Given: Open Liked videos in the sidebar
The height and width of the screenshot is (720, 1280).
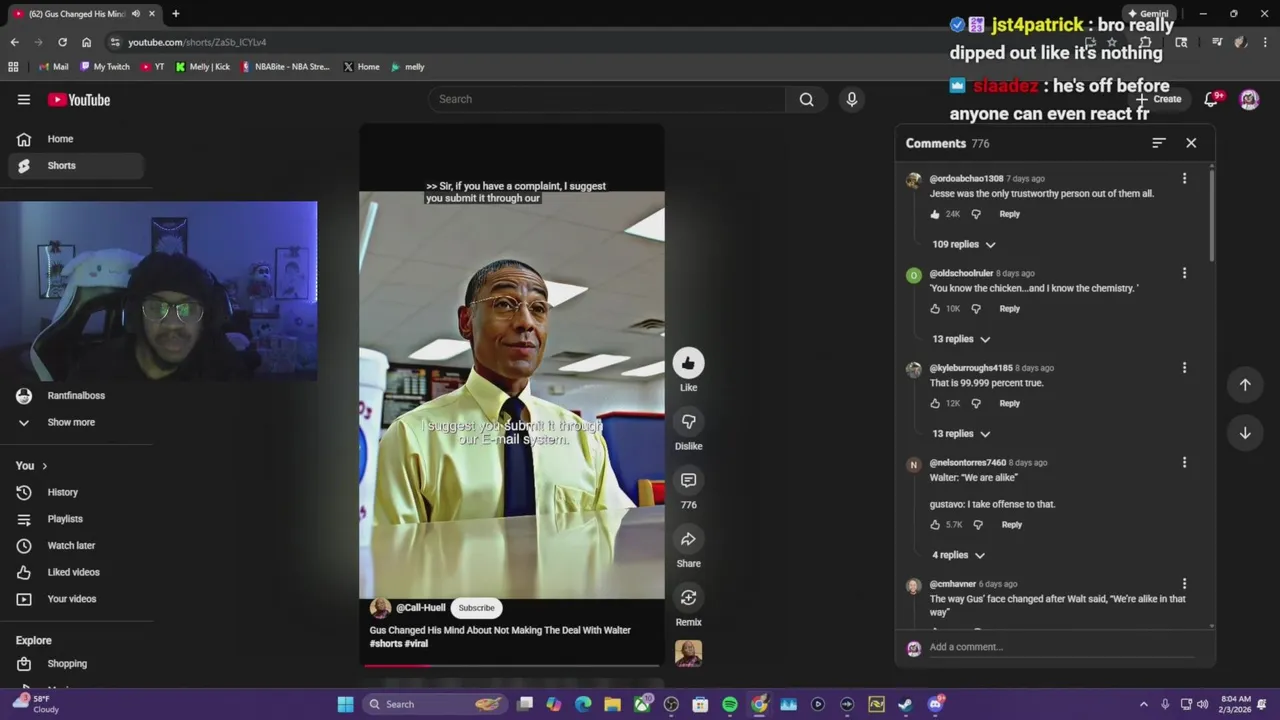Looking at the screenshot, I should pyautogui.click(x=72, y=572).
